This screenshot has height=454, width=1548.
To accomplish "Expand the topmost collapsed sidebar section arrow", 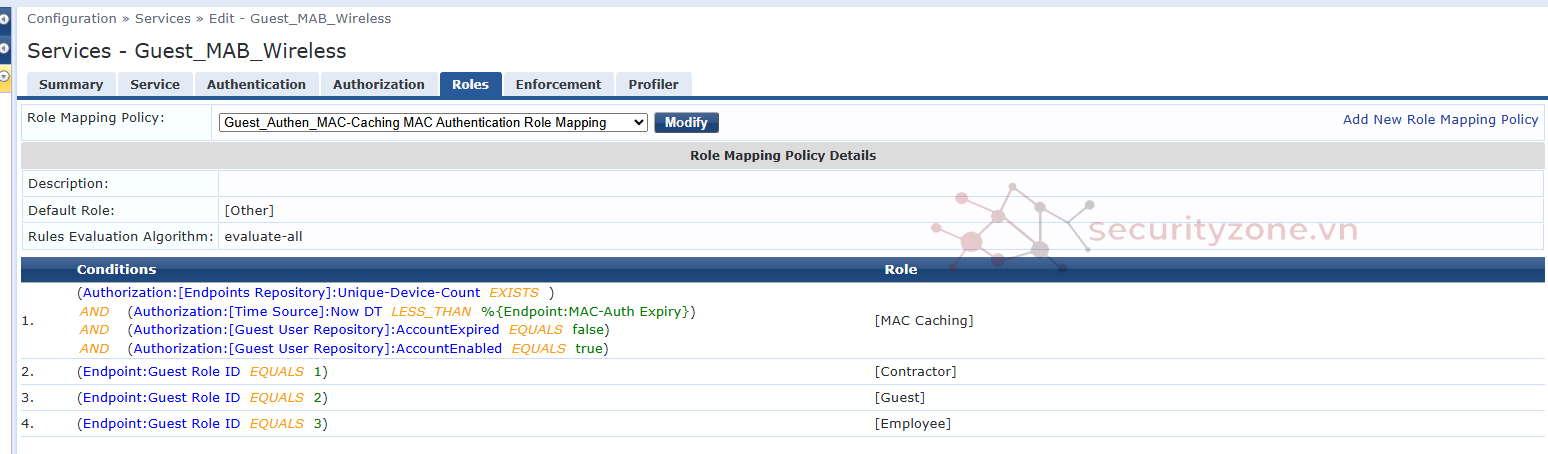I will pos(4,20).
